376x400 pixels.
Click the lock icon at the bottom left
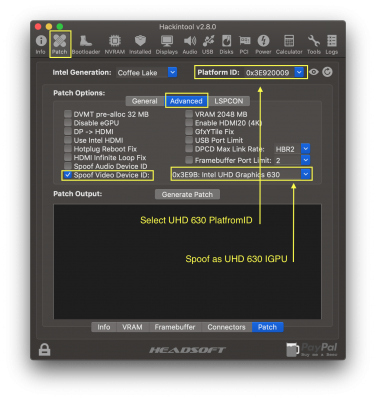[x=44, y=350]
